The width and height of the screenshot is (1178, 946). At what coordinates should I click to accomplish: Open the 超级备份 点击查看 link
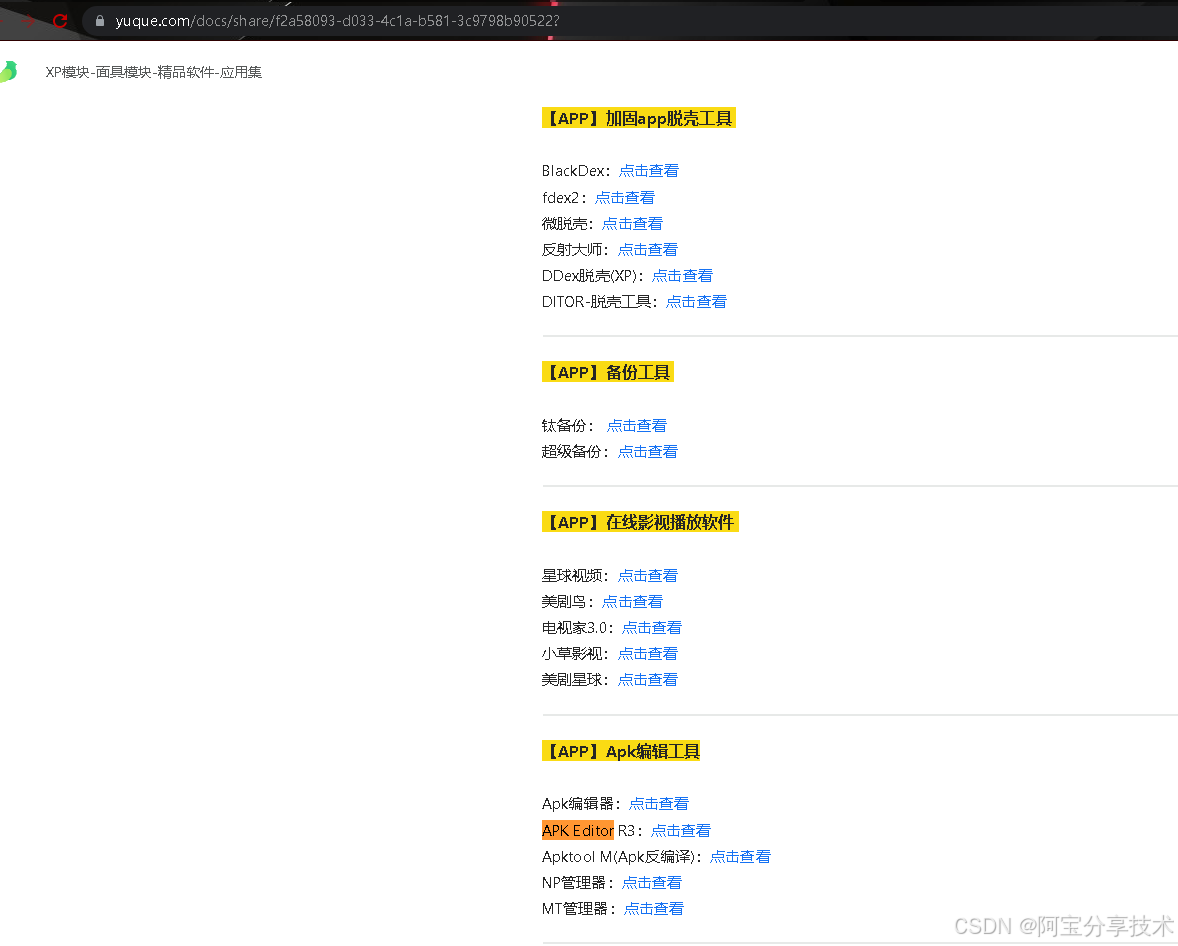pyautogui.click(x=648, y=452)
